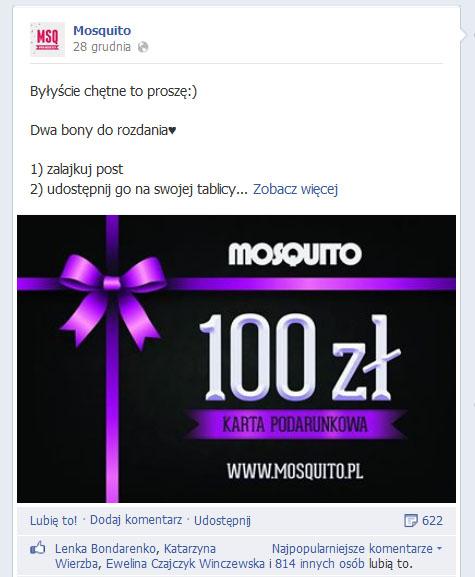Click the 28 grudnia post date
The height and width of the screenshot is (577, 475).
pos(102,47)
